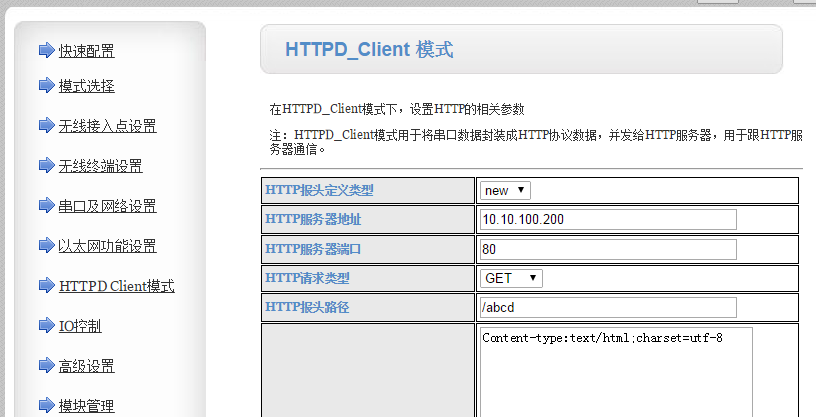Image resolution: width=816 pixels, height=417 pixels.
Task: Click the arrow icon beside HTTPD Client模式
Action: pyautogui.click(x=46, y=285)
